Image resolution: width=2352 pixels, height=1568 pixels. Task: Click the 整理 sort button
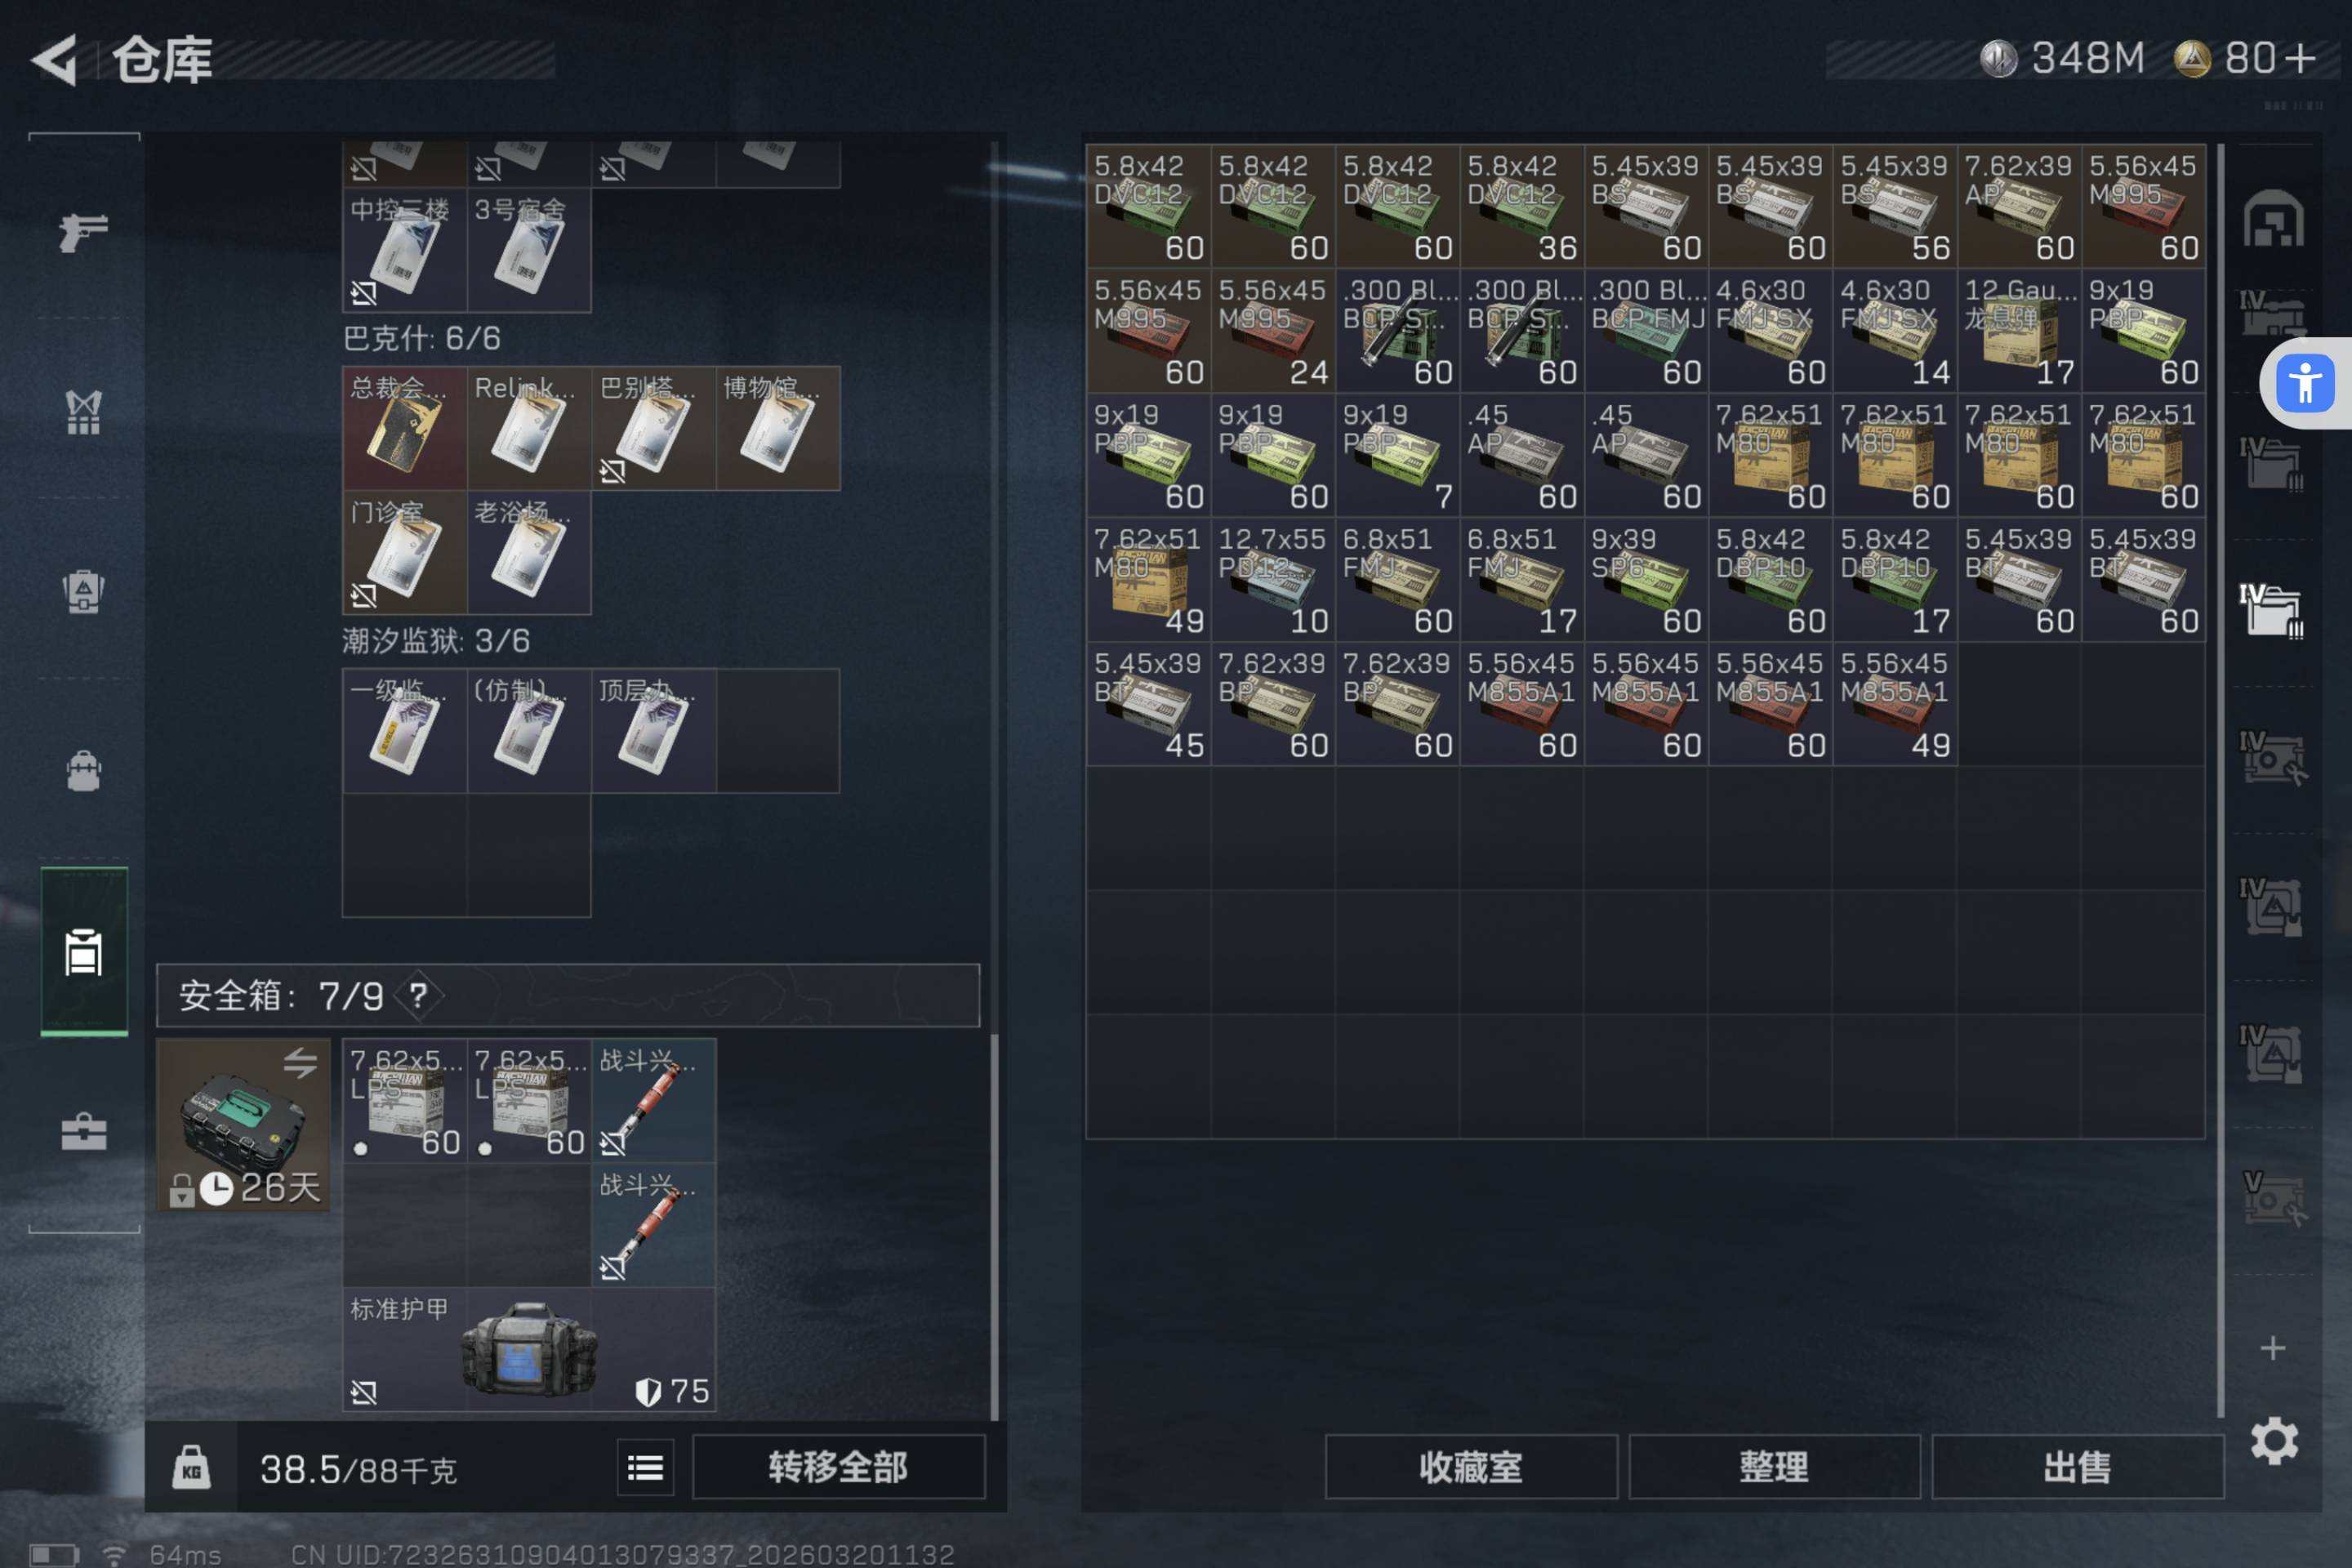(x=1774, y=1467)
